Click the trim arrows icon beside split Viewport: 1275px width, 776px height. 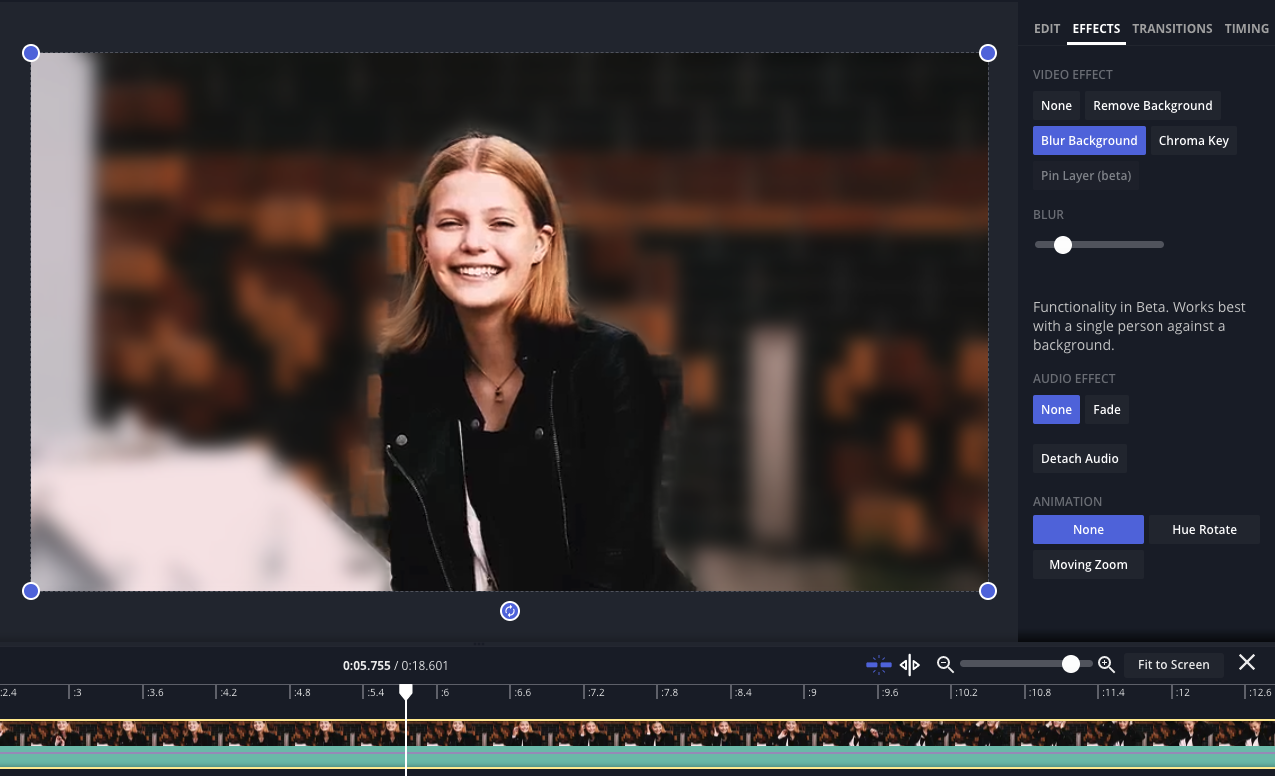pyautogui.click(x=909, y=664)
